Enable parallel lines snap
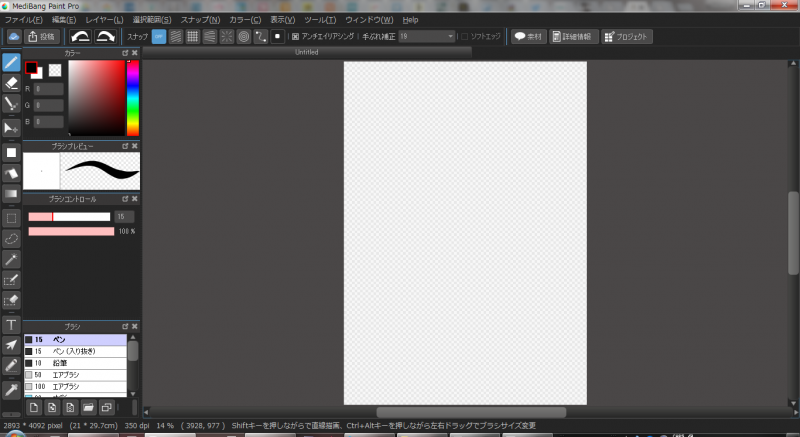 [176, 37]
